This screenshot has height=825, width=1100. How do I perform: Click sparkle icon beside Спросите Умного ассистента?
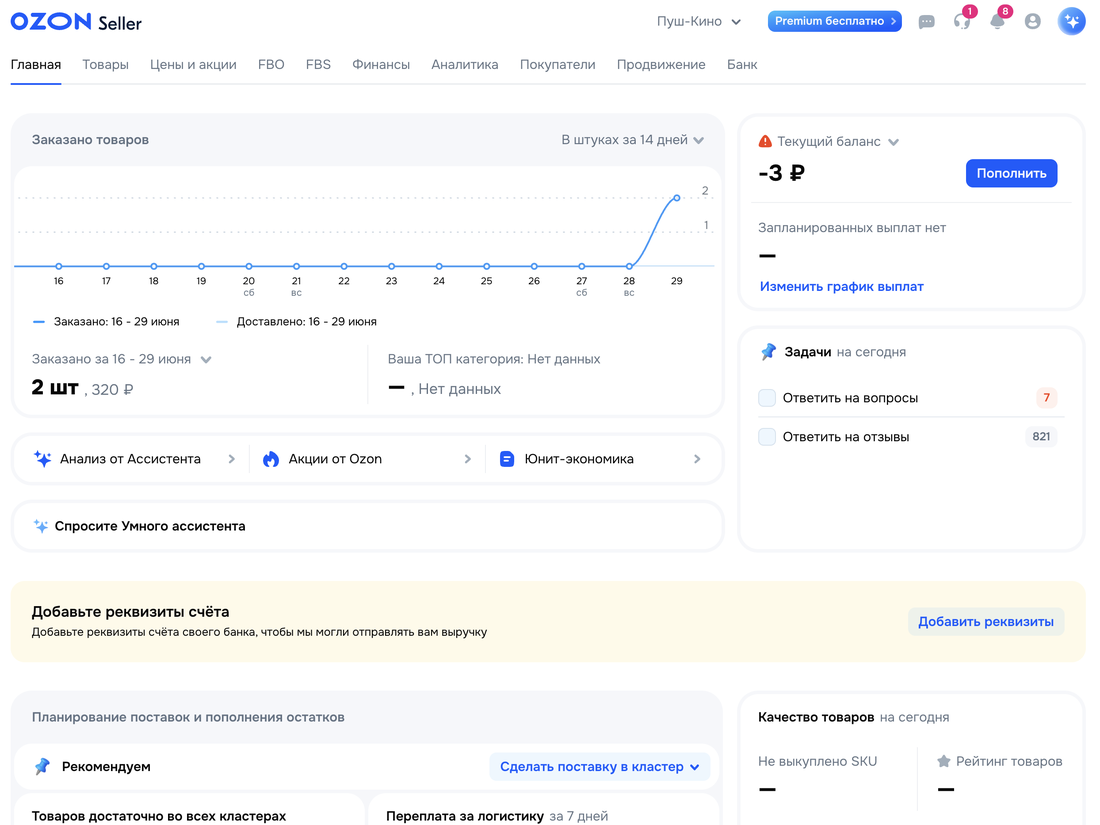pyautogui.click(x=41, y=526)
